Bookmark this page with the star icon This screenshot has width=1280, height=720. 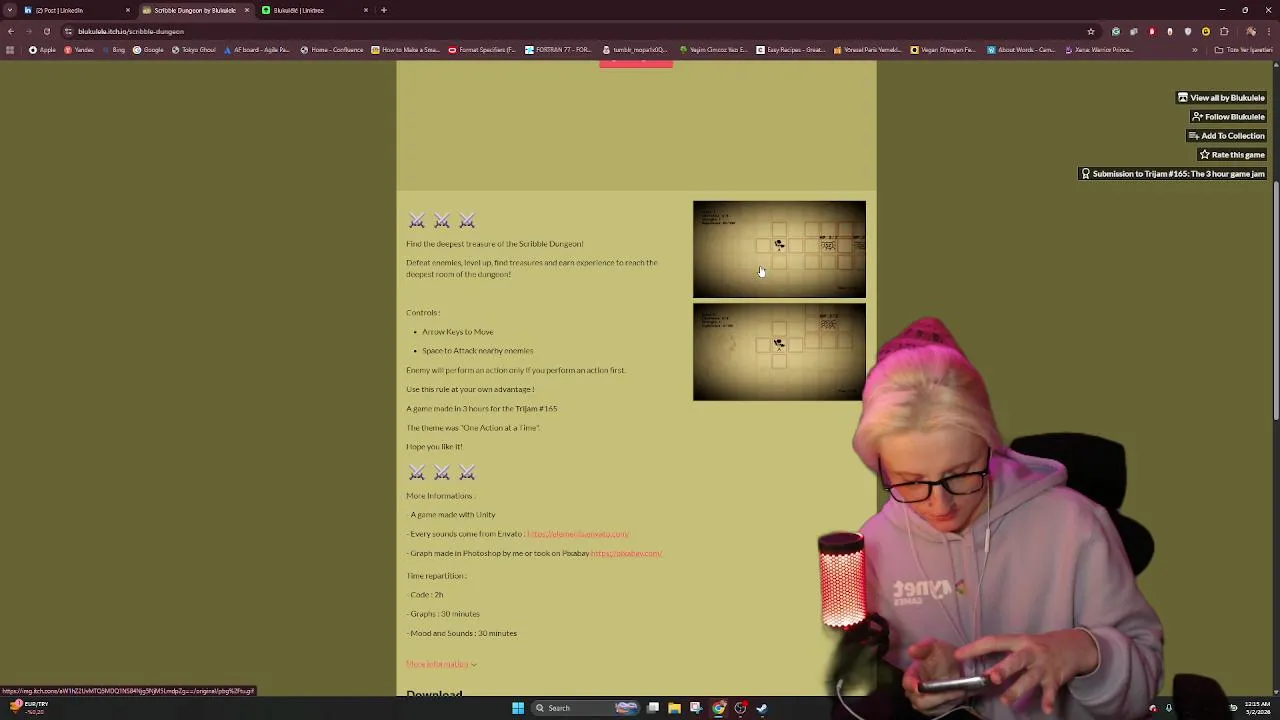1091,31
